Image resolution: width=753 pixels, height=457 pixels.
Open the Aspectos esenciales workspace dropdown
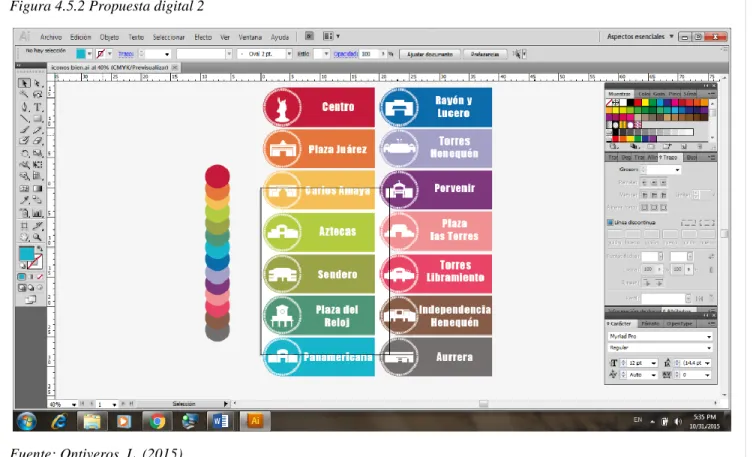coord(640,36)
